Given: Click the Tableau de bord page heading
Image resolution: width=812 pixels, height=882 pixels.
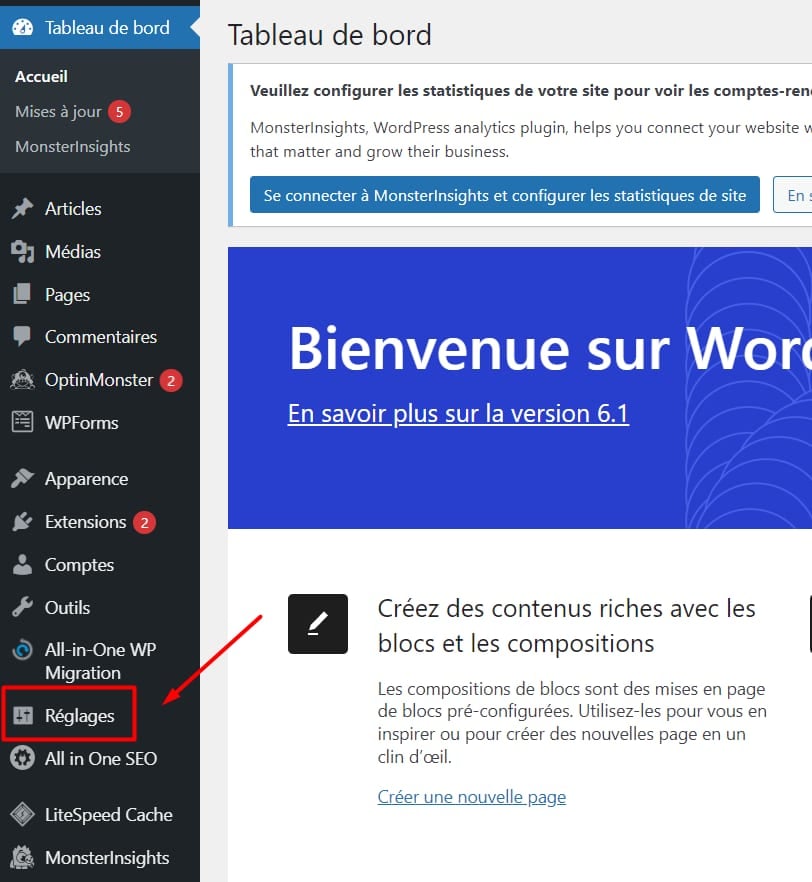Looking at the screenshot, I should (330, 35).
